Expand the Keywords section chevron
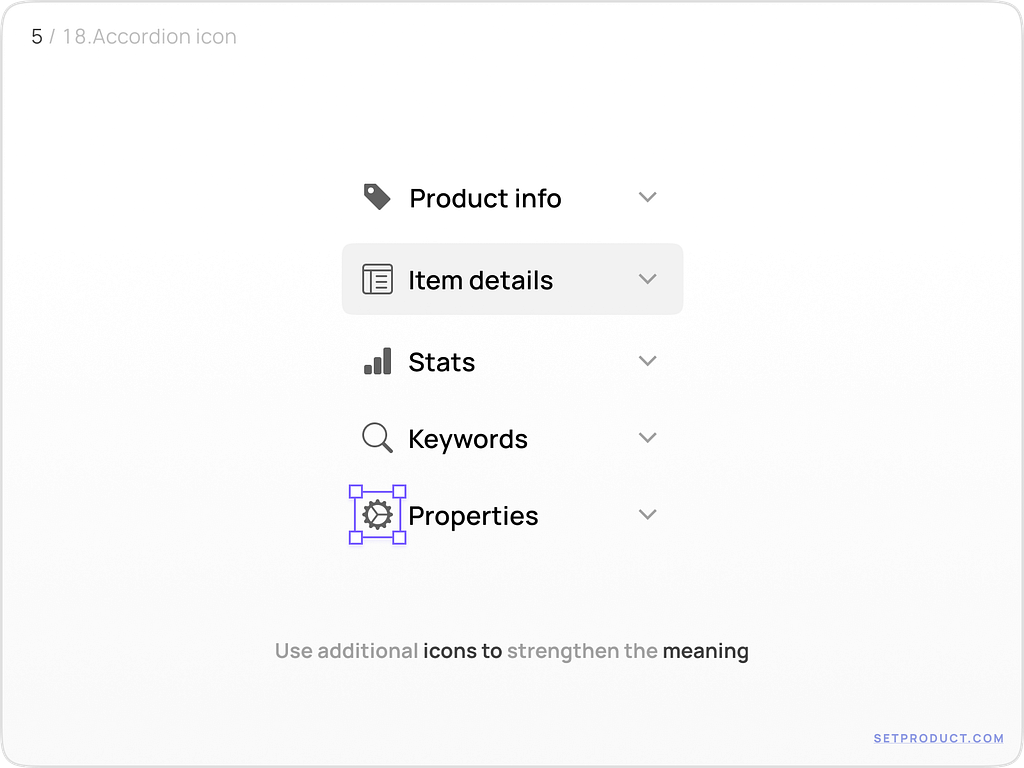Screen dimensions: 1024x768 click(x=648, y=438)
